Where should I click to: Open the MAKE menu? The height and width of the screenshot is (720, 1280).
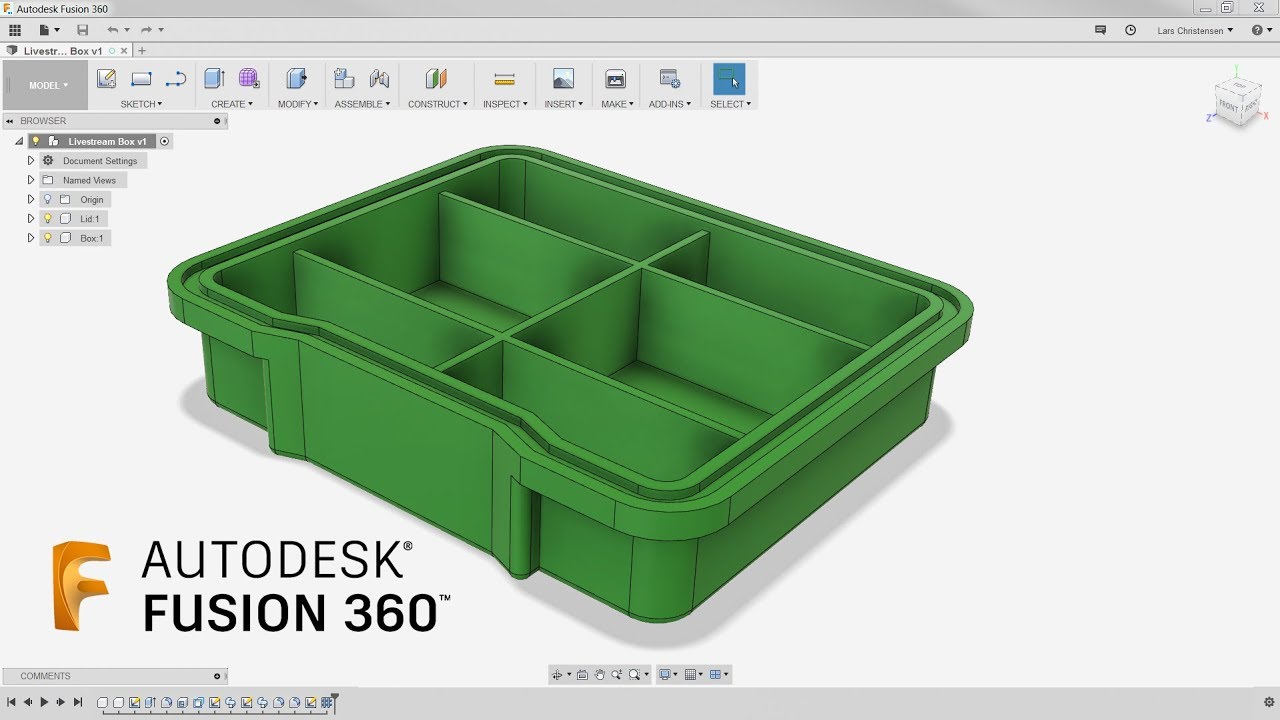617,104
